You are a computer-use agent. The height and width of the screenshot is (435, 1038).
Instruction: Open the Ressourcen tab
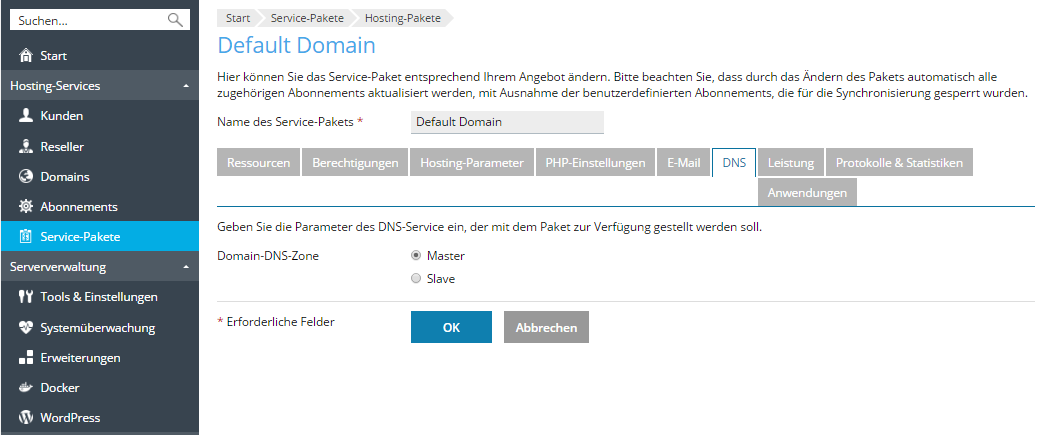259,163
